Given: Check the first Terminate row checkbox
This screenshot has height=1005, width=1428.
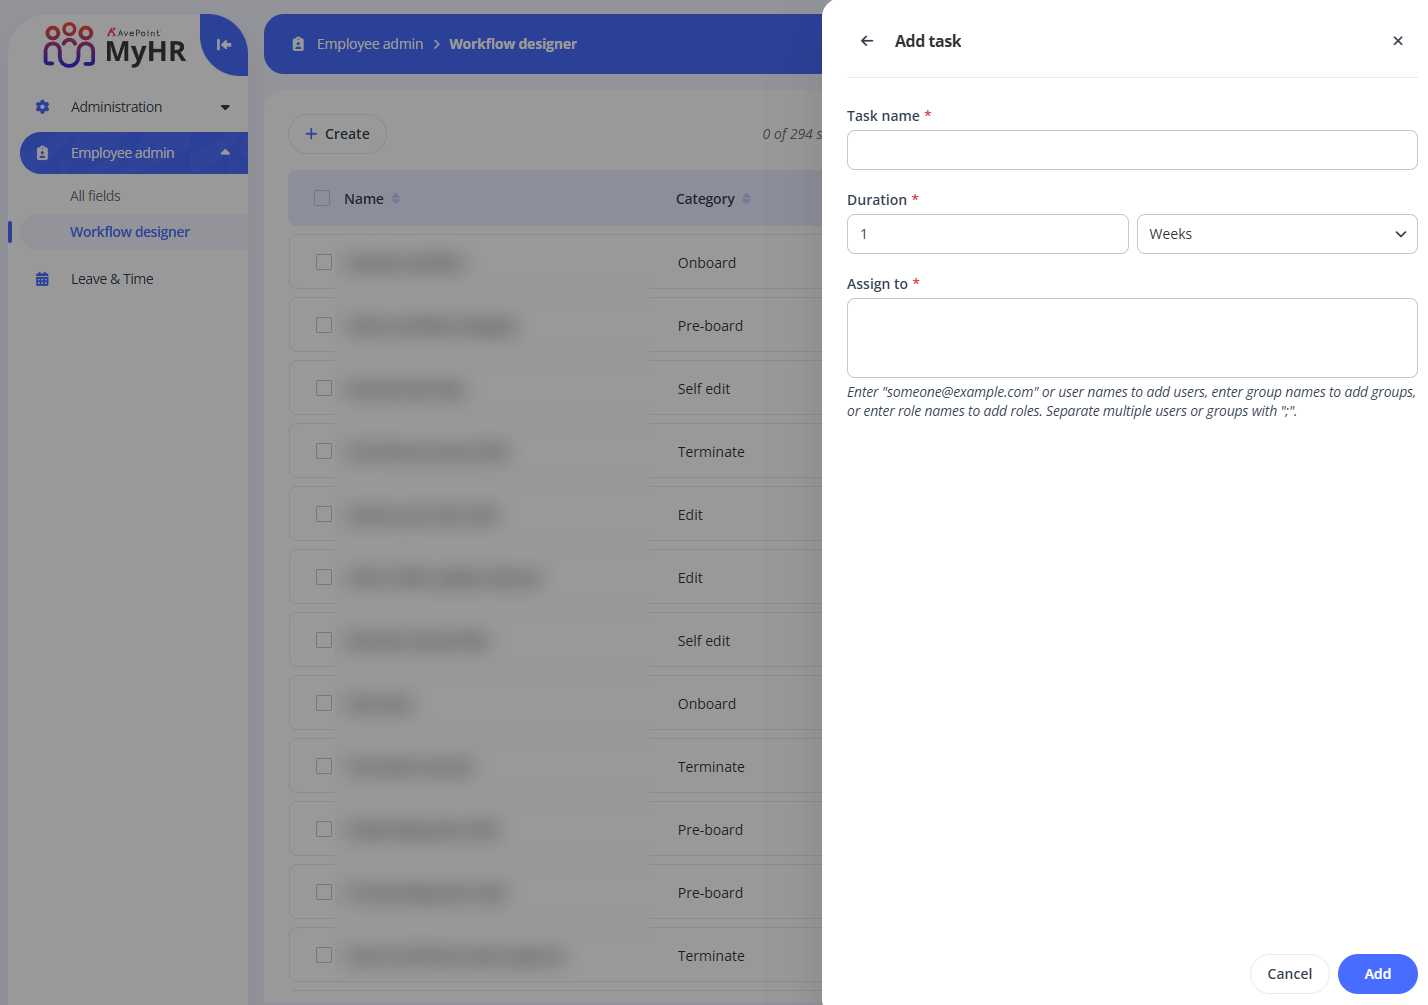Looking at the screenshot, I should point(324,451).
